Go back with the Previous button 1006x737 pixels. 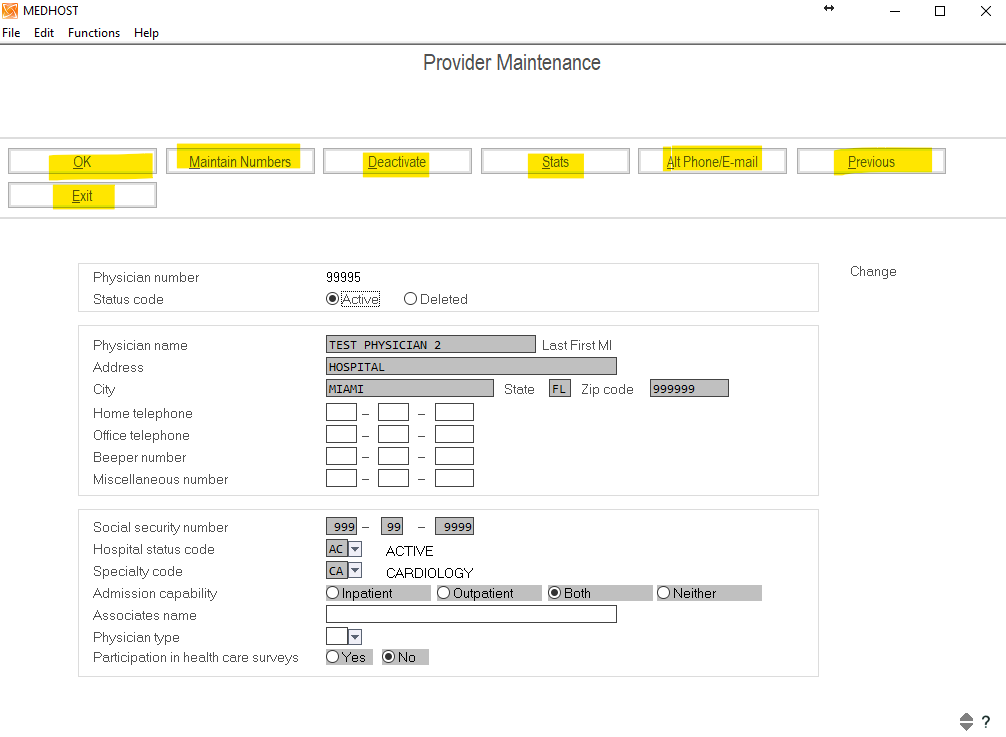click(x=871, y=162)
